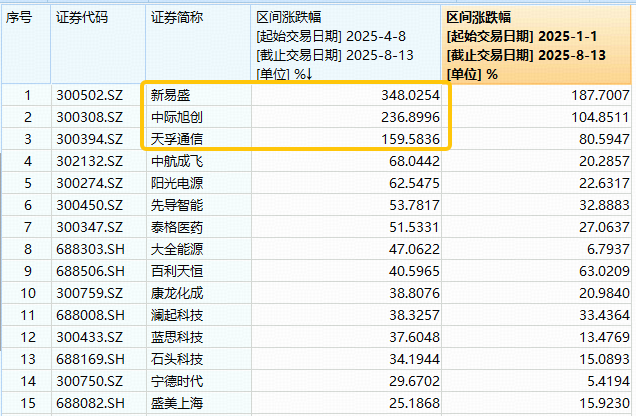
Task: Click the value 22.6317
Action: coord(604,183)
